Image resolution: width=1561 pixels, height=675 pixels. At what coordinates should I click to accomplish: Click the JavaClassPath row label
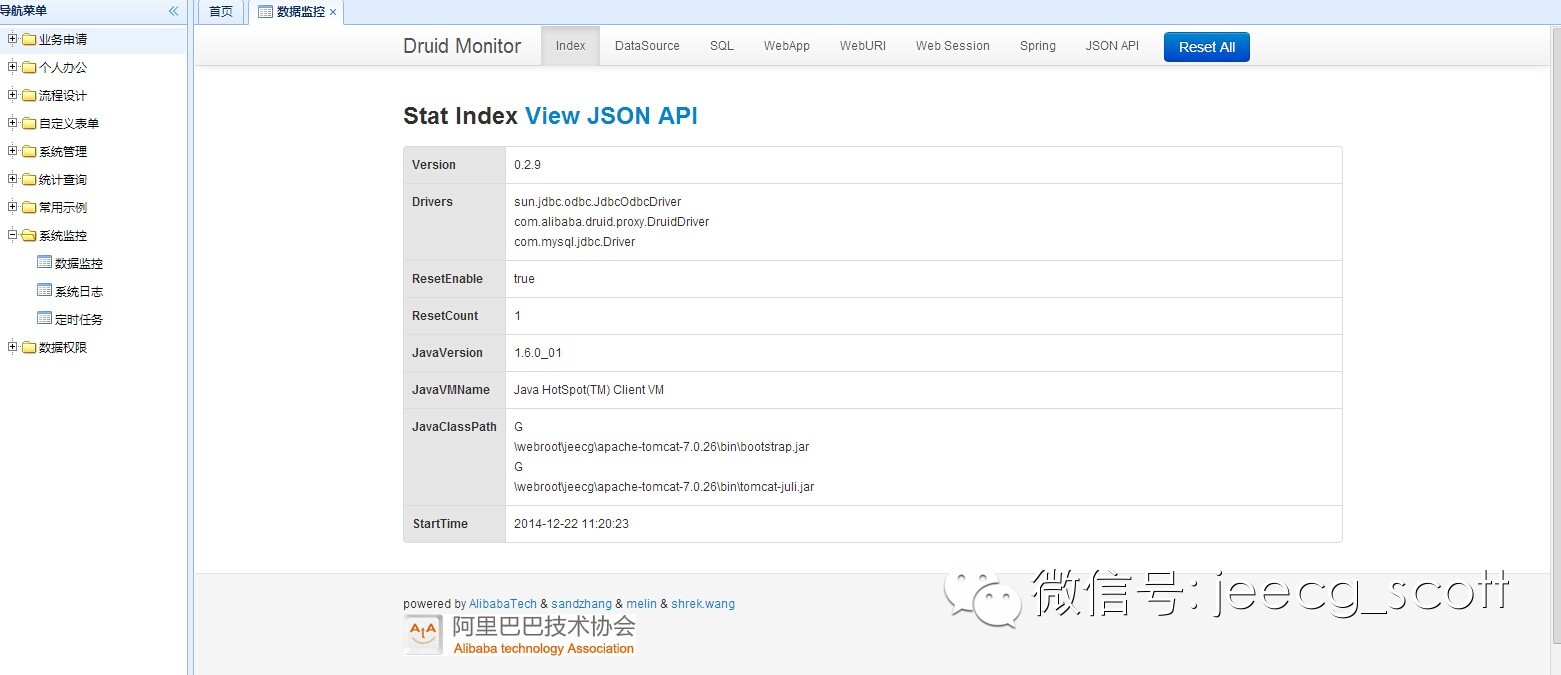pyautogui.click(x=454, y=427)
